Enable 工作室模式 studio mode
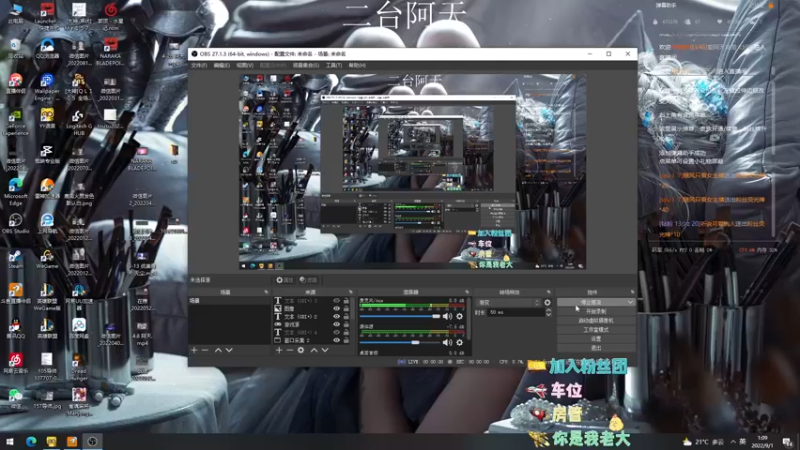The height and width of the screenshot is (450, 800). (x=596, y=330)
